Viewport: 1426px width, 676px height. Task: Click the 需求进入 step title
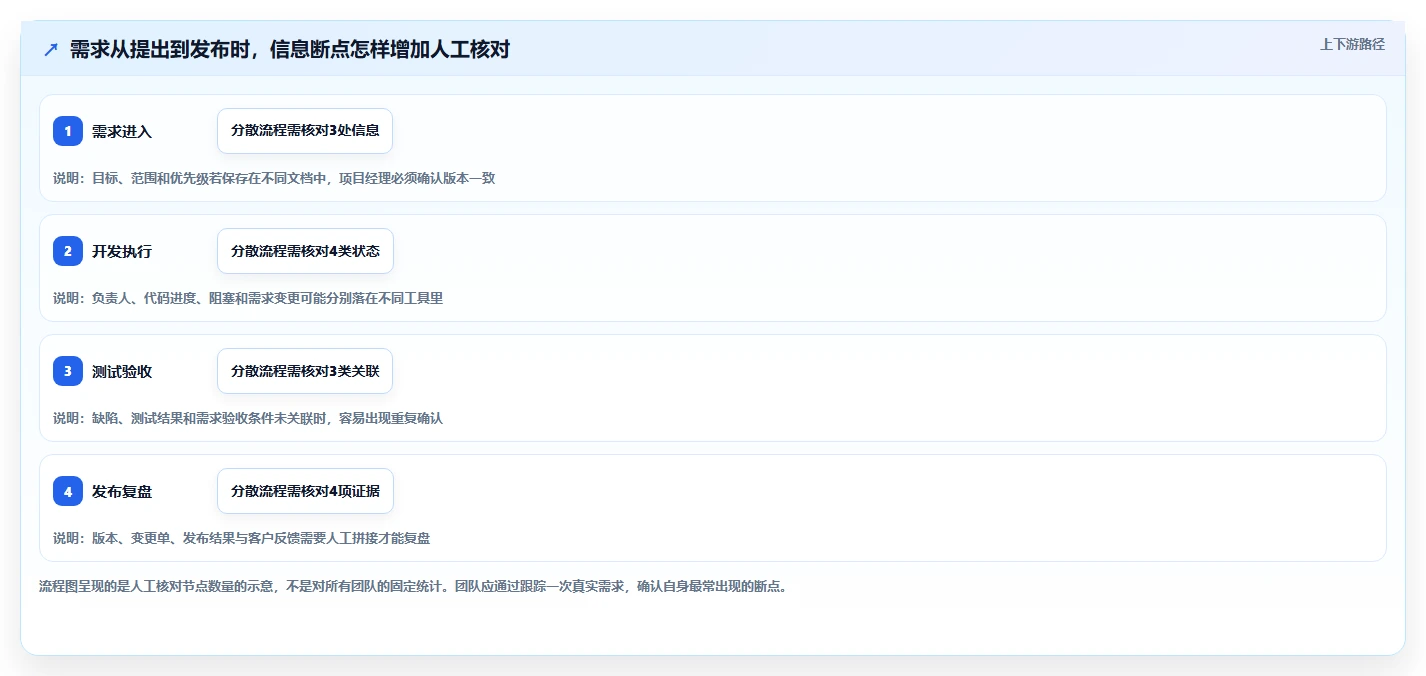point(122,131)
